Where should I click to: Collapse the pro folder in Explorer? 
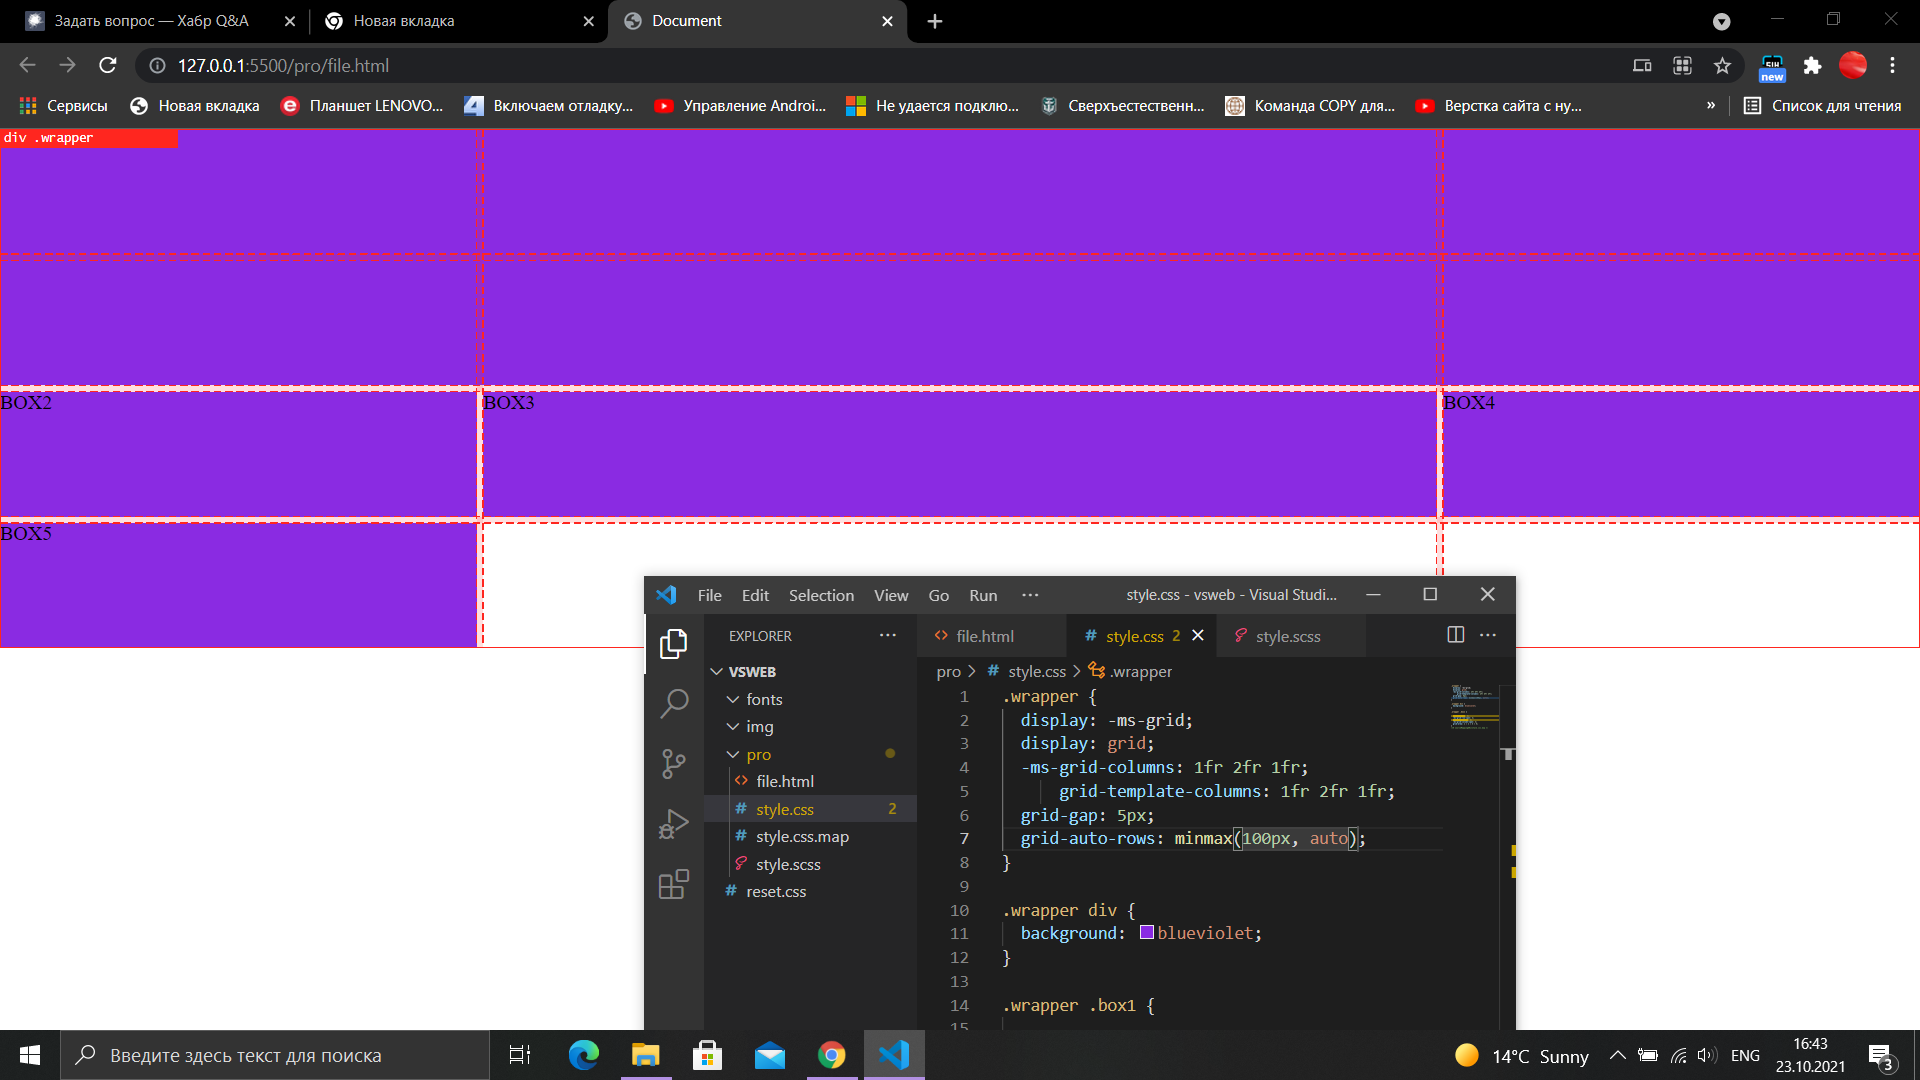point(733,754)
